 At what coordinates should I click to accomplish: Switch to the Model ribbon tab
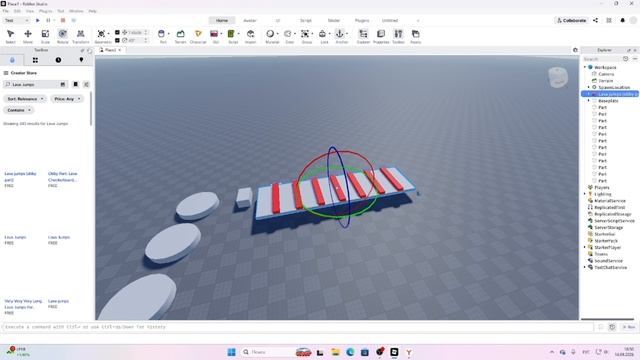[334, 20]
